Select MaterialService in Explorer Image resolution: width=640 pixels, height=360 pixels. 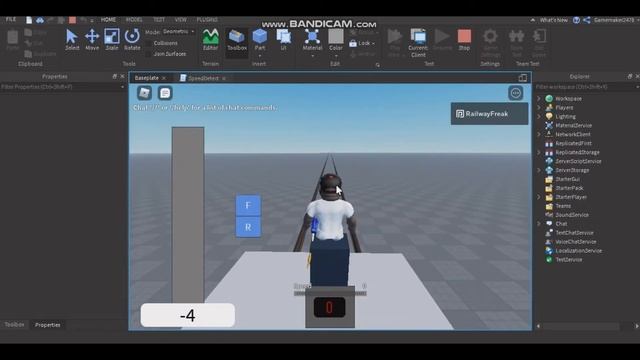tap(573, 126)
